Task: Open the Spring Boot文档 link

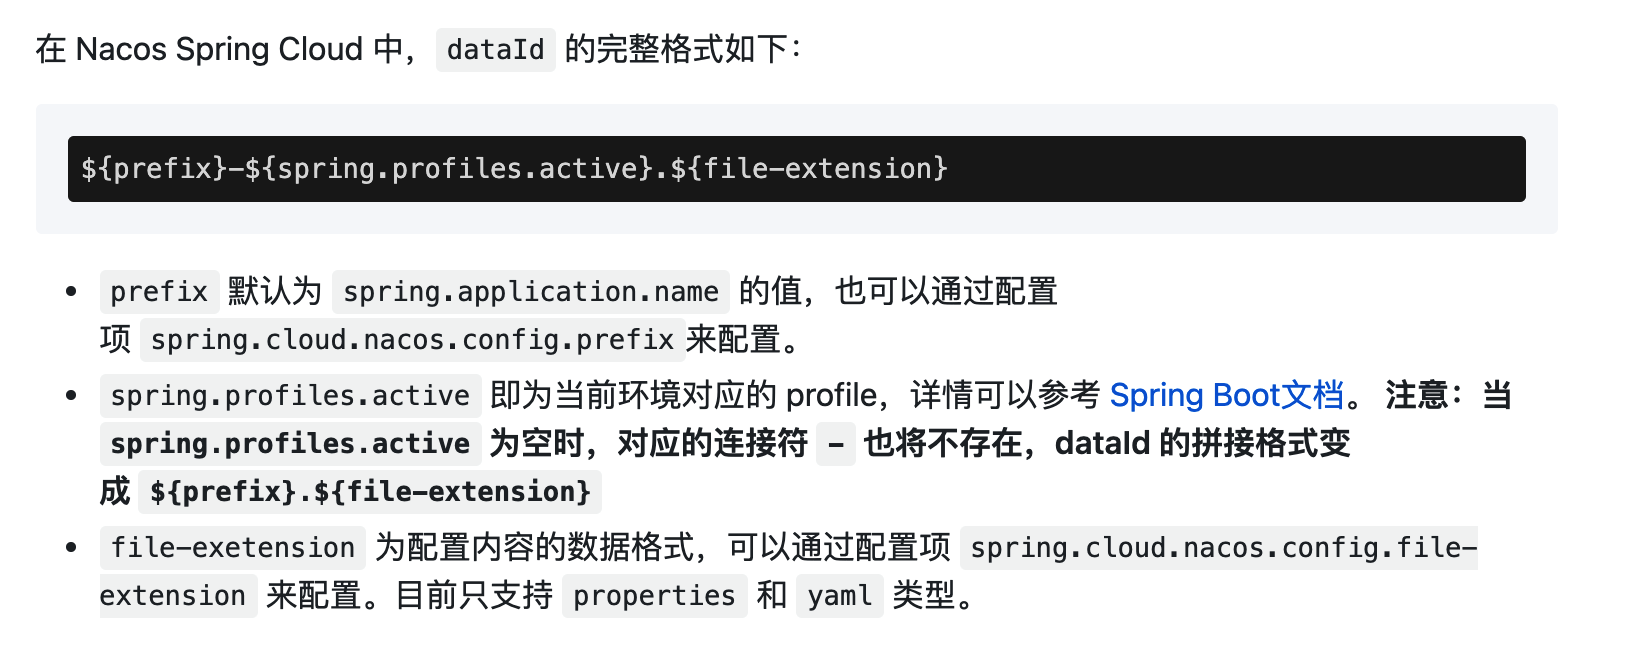Action: 1227,395
